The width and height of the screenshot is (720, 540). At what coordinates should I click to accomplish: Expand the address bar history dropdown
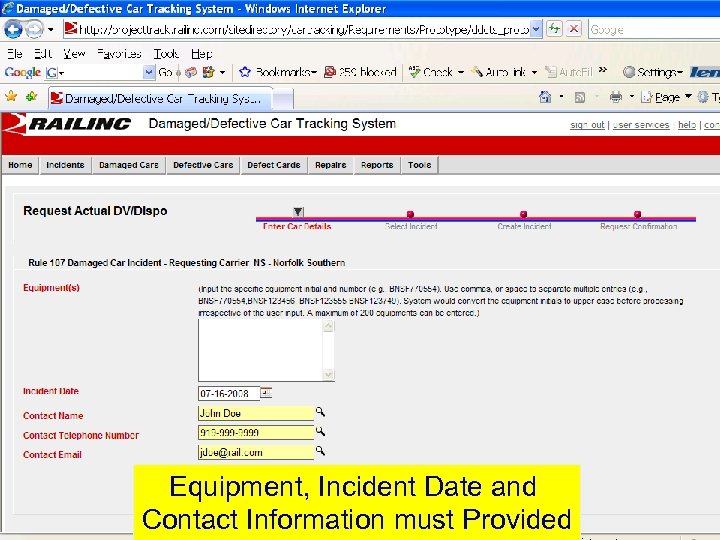(536, 29)
